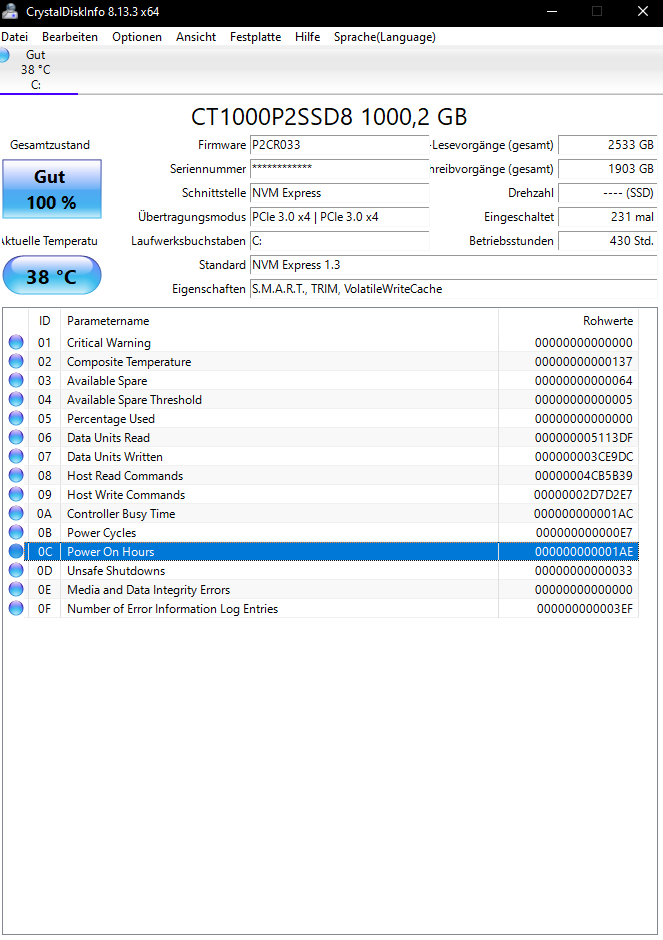Viewport: 663px width, 940px height.
Task: Open the Hilfe menu
Action: click(308, 37)
